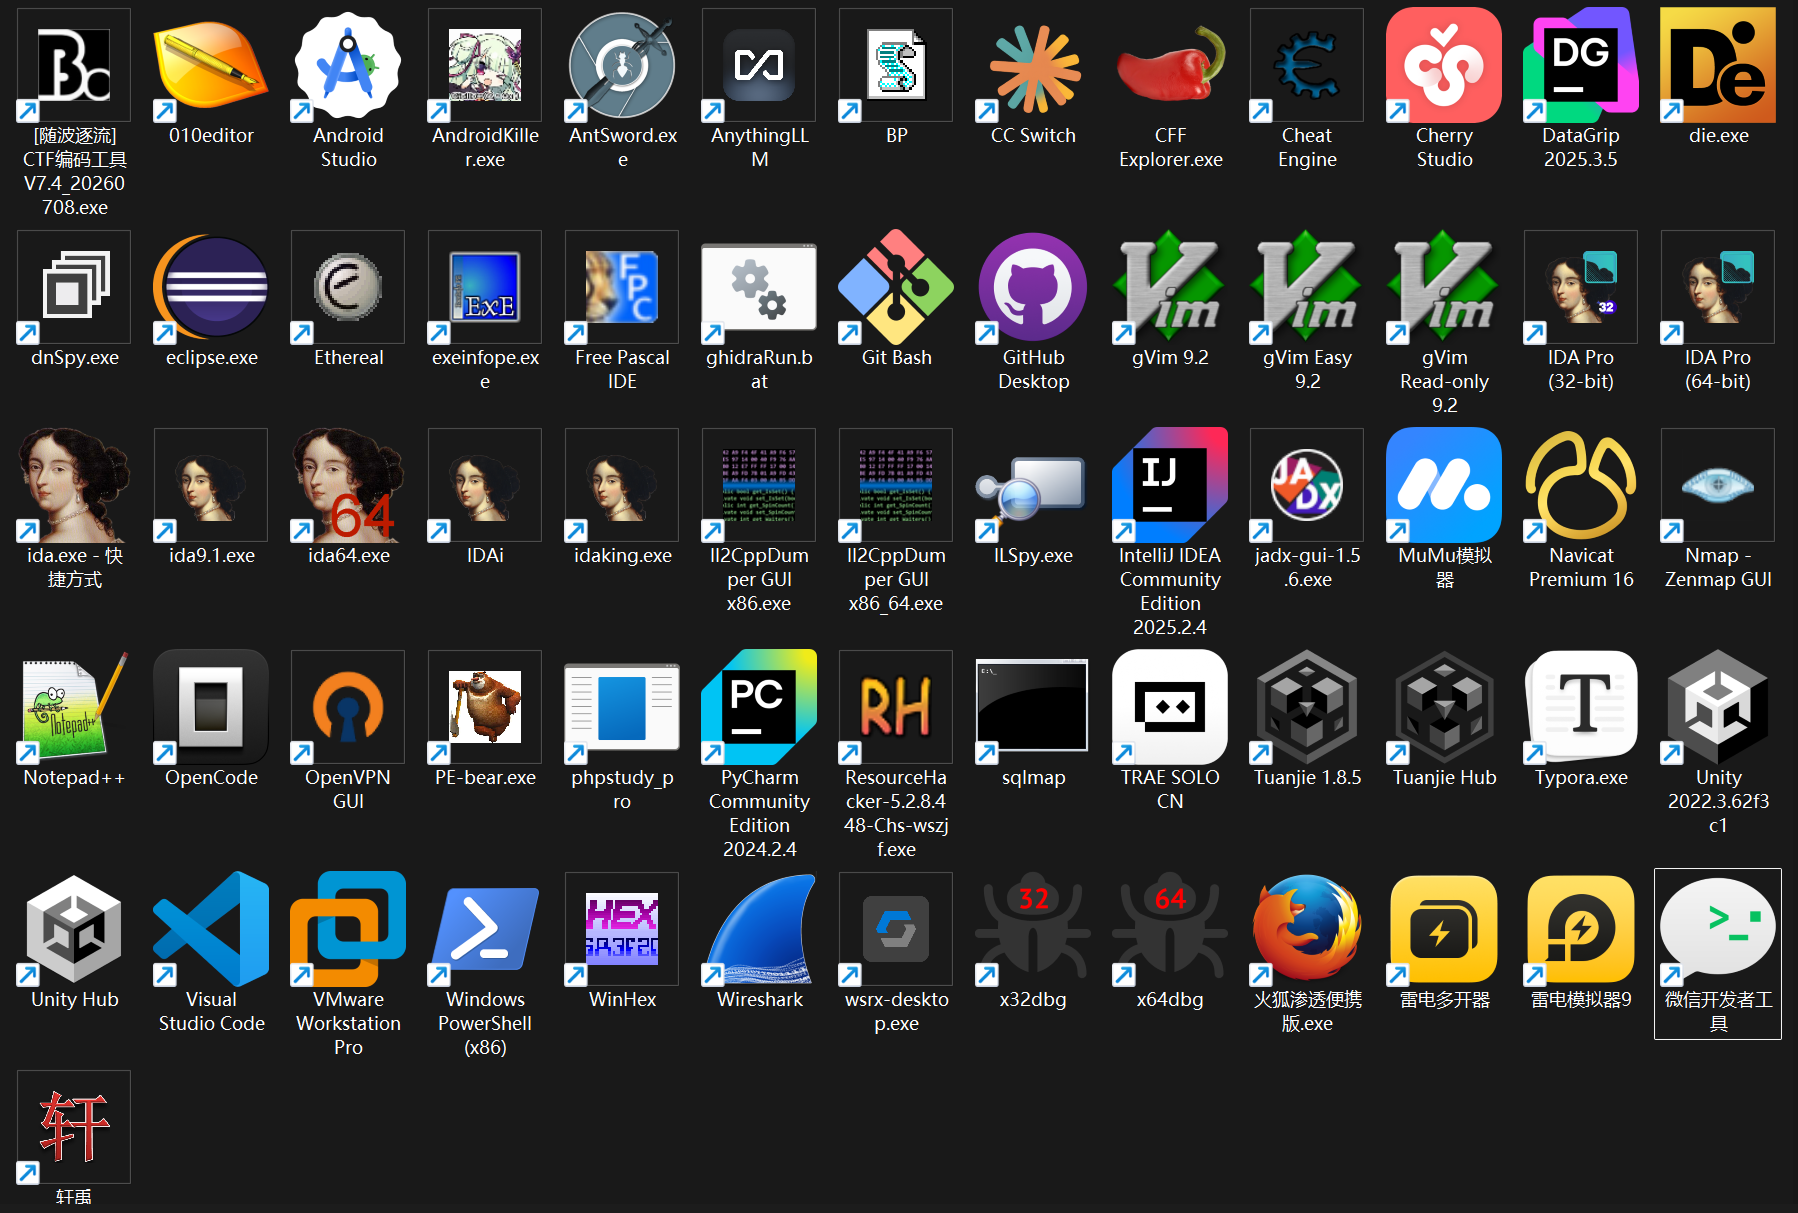The image size is (1798, 1213).
Task: Select the jadx-gui-1.5.6.exe icon
Action: click(x=1307, y=485)
